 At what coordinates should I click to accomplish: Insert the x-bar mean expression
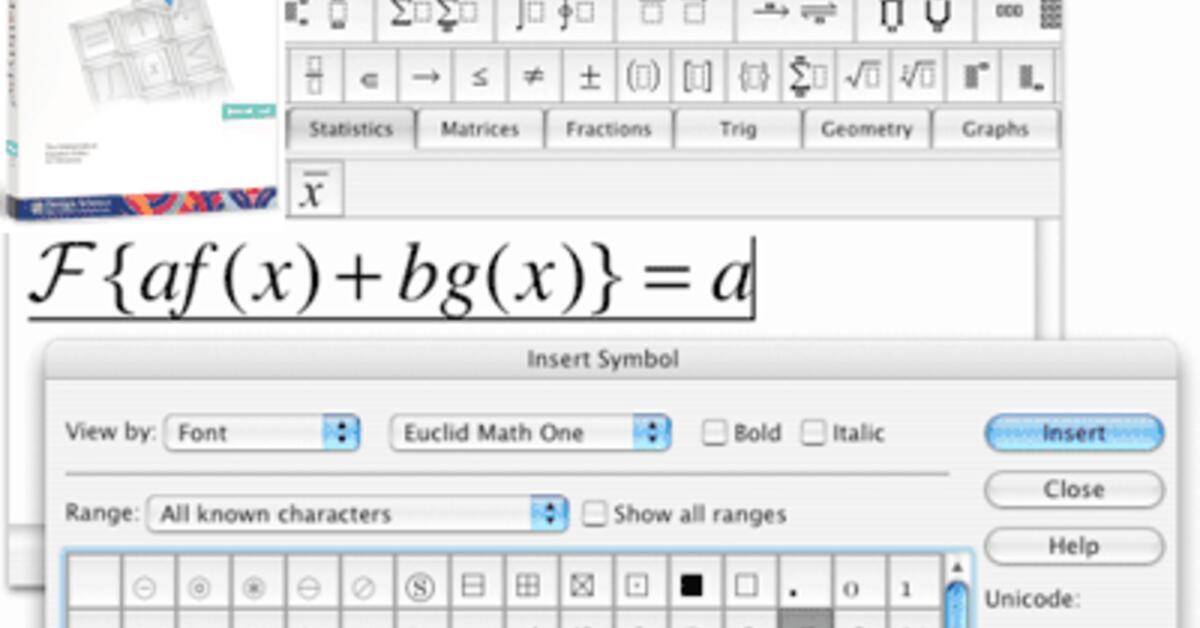tap(315, 188)
